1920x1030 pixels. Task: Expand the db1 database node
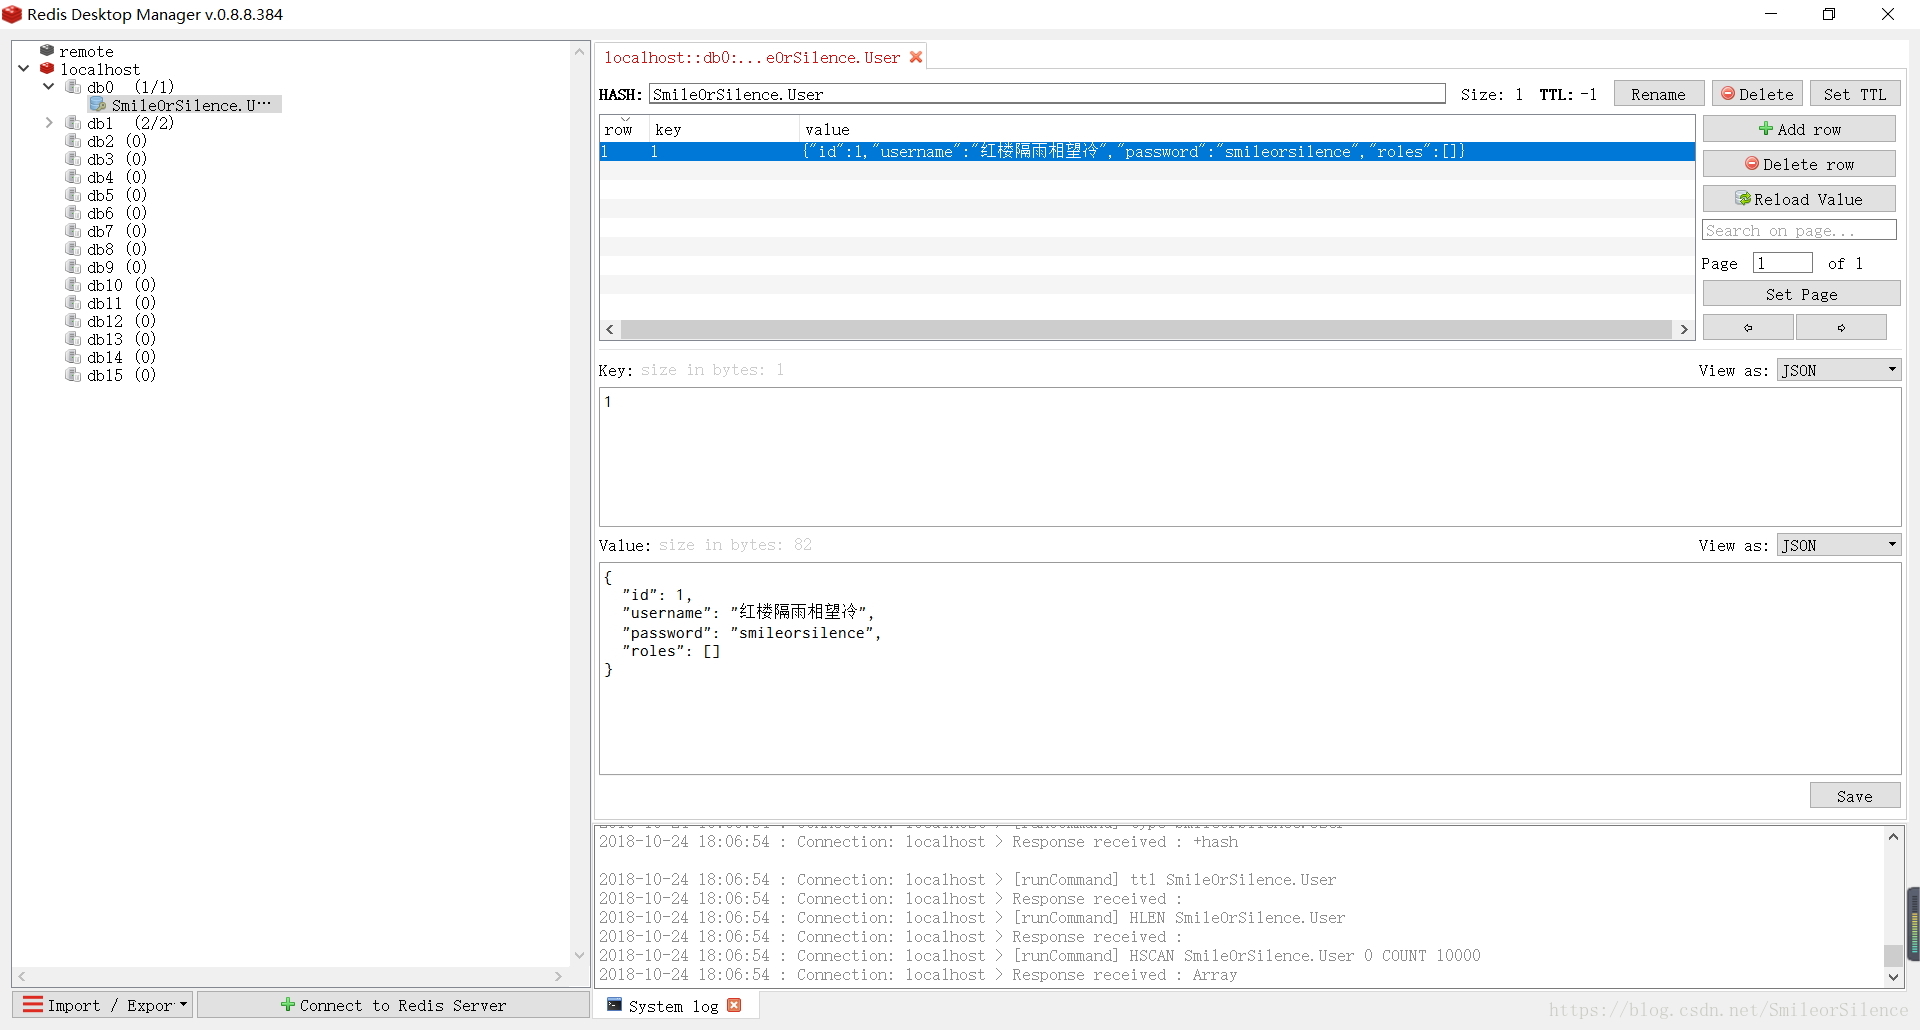tap(48, 123)
